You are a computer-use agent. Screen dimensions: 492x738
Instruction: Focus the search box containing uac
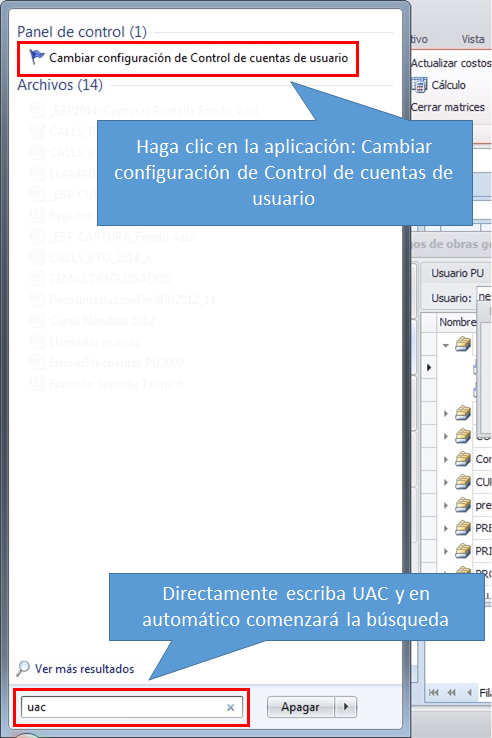[x=132, y=707]
